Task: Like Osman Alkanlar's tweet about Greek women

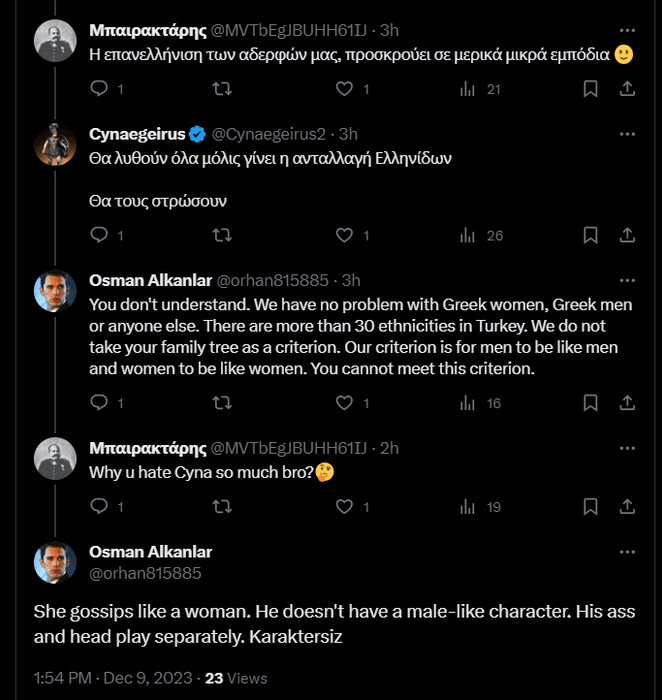Action: pos(345,403)
